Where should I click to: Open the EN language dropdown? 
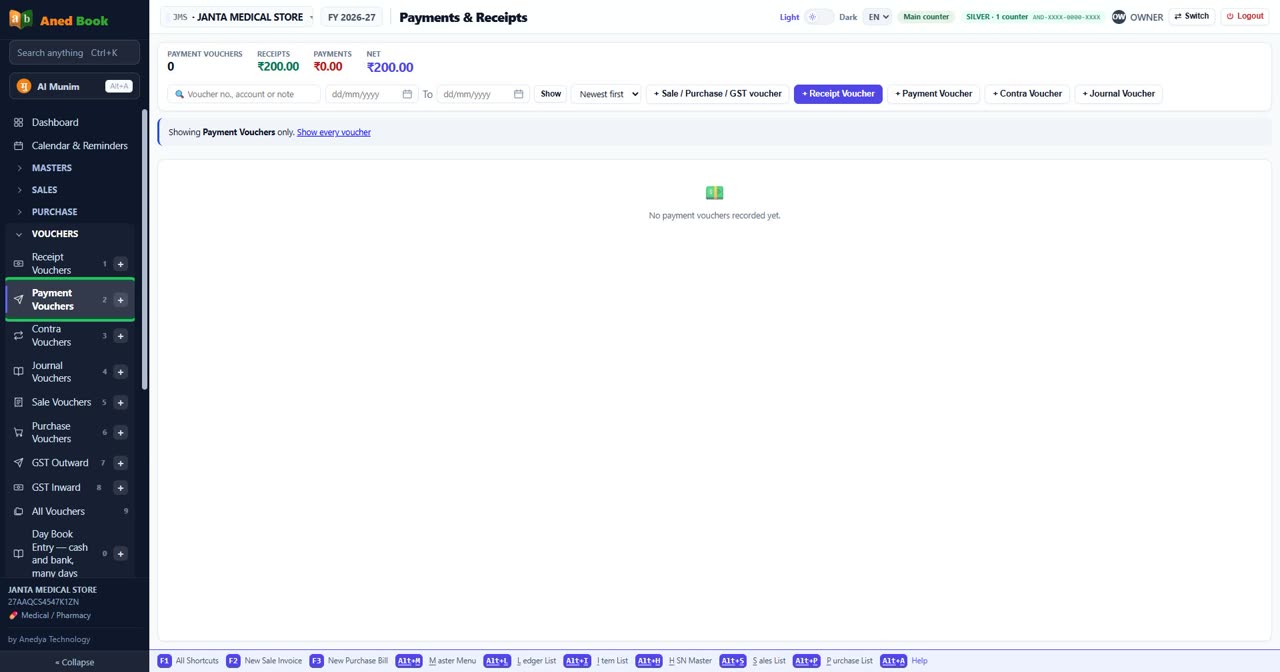[877, 17]
